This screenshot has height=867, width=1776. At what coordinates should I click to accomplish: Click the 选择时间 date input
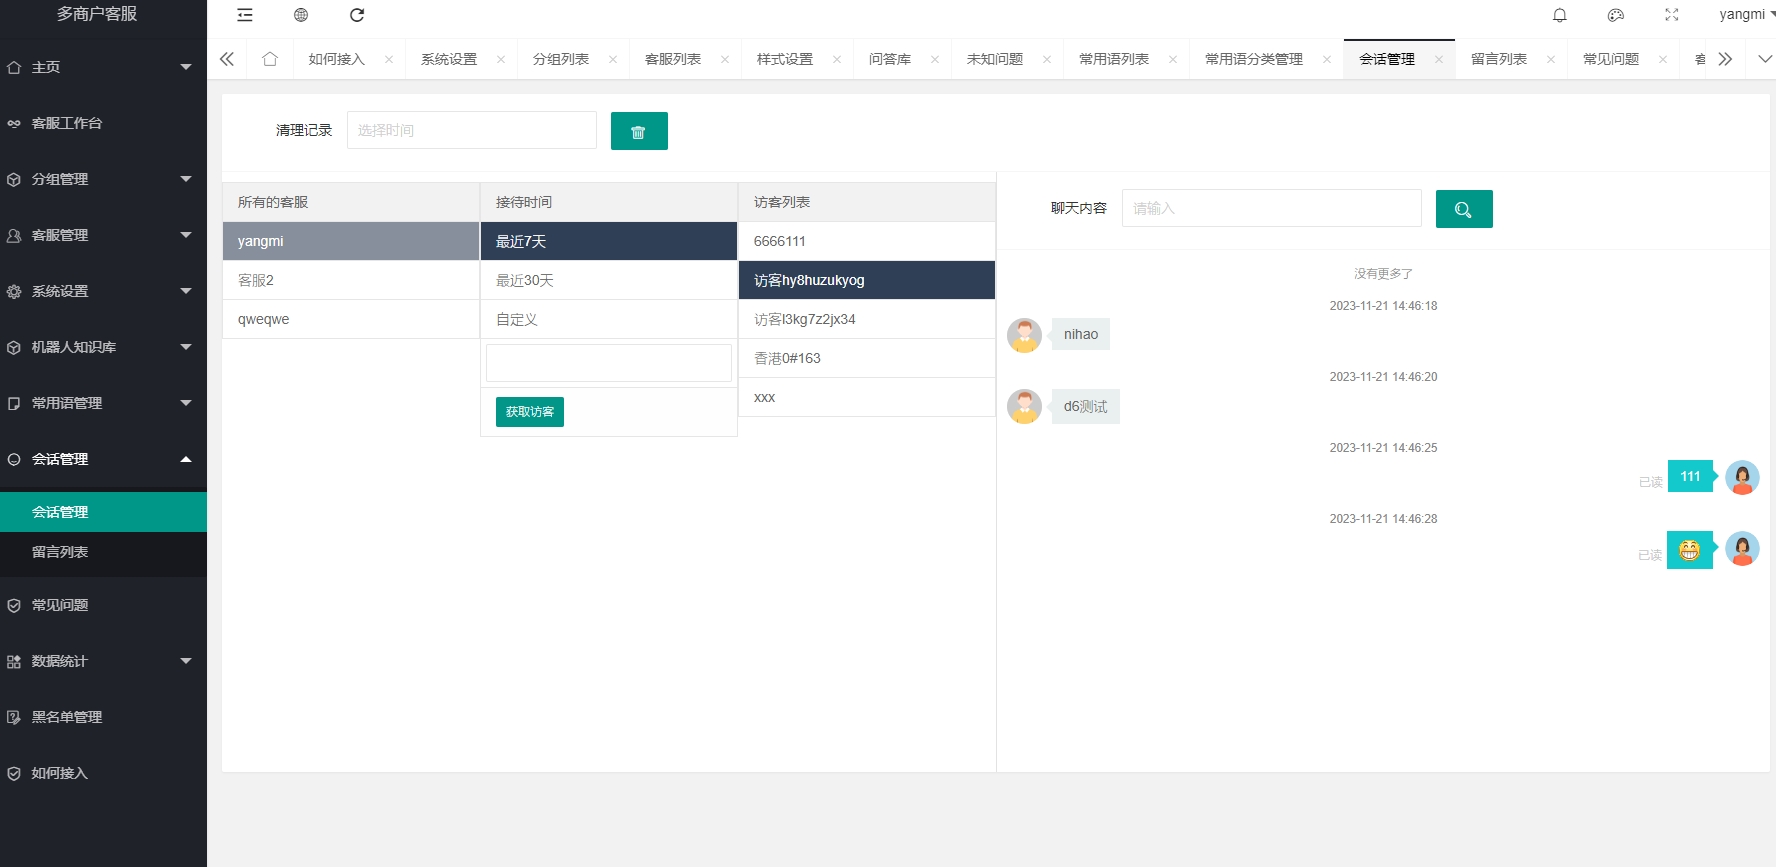point(472,130)
